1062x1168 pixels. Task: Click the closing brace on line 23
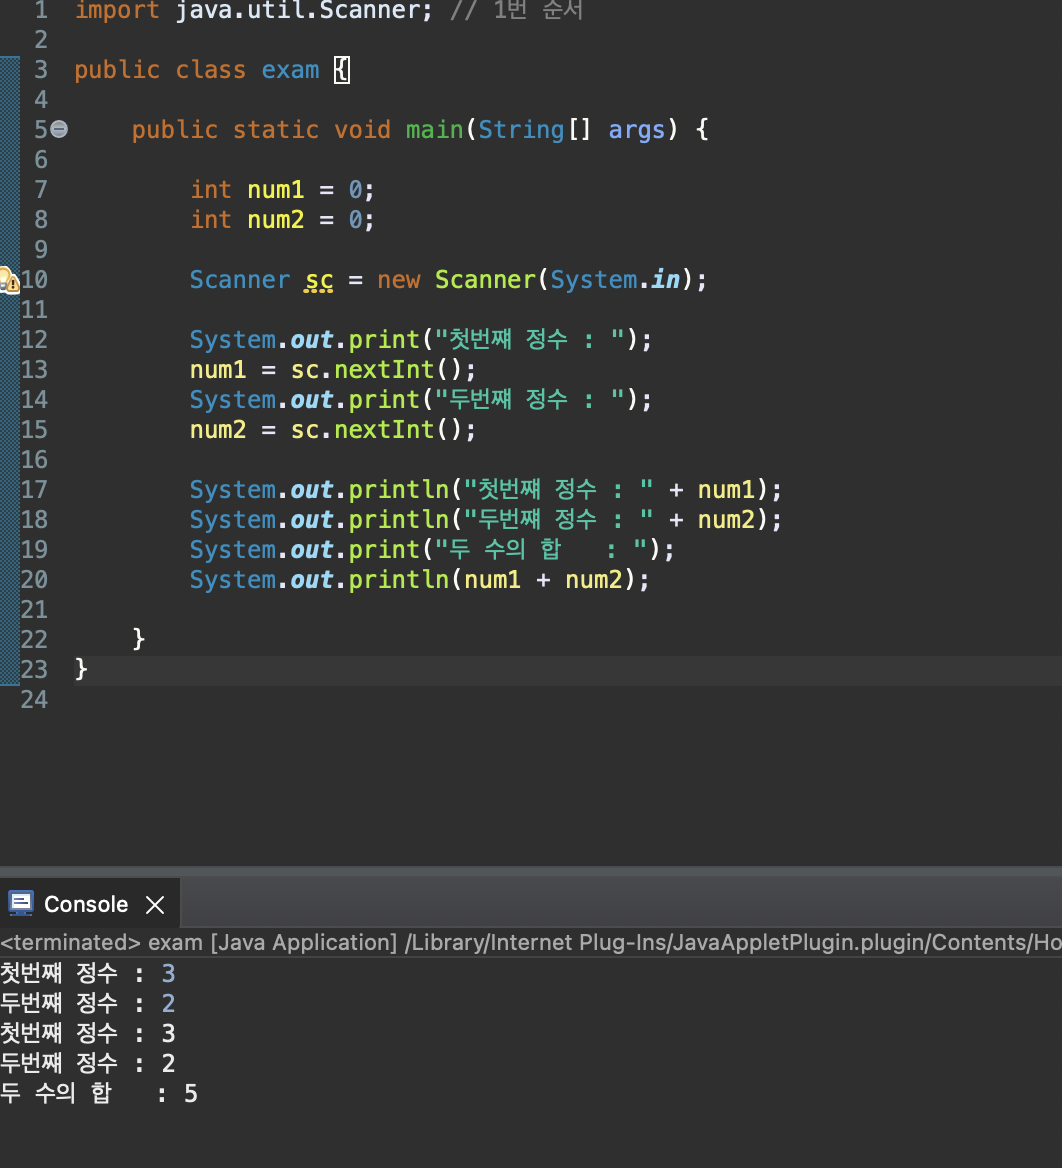pyautogui.click(x=81, y=670)
